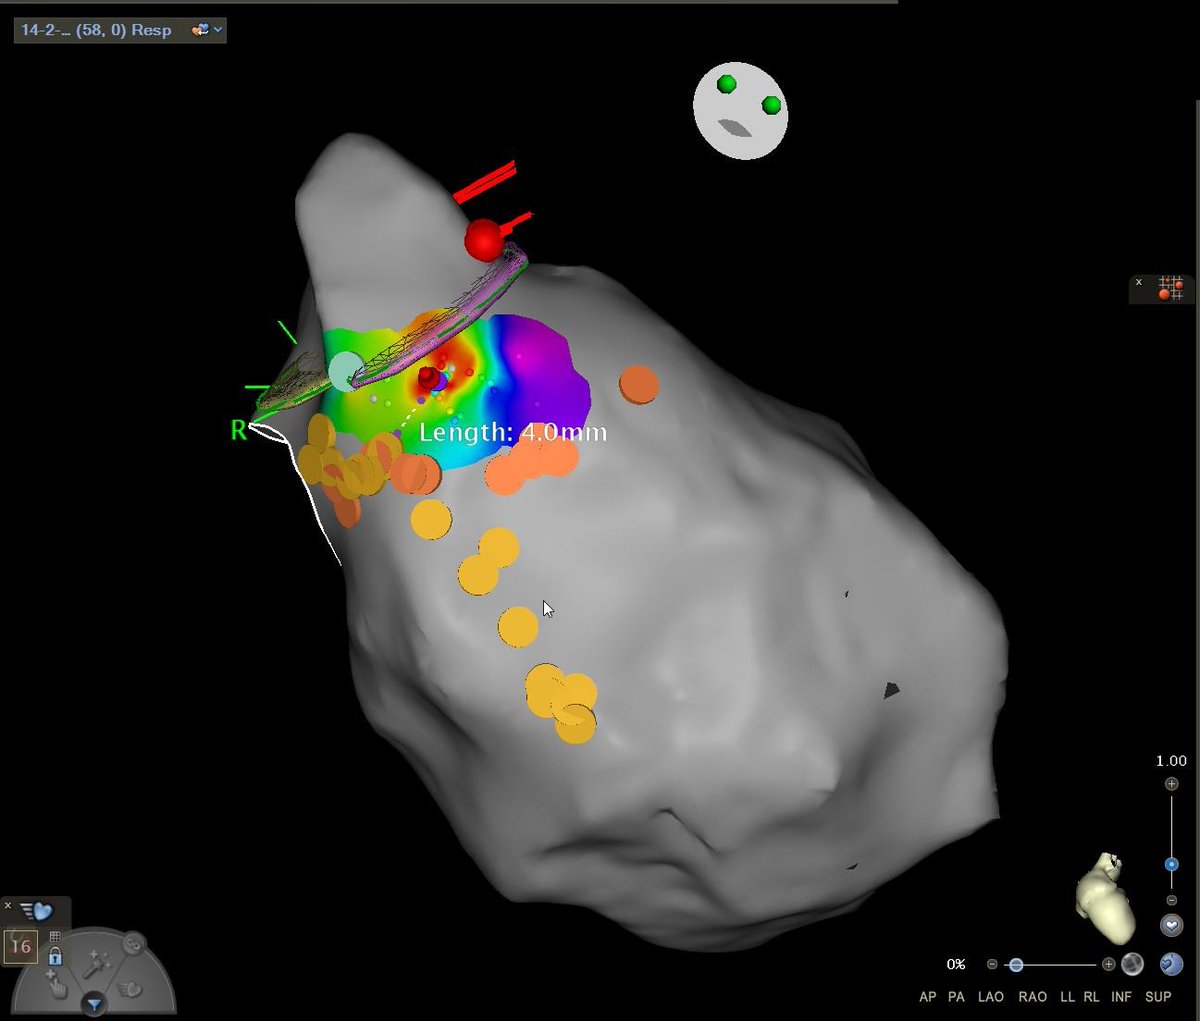Switch to LAO view
The image size is (1200, 1021).
click(990, 997)
